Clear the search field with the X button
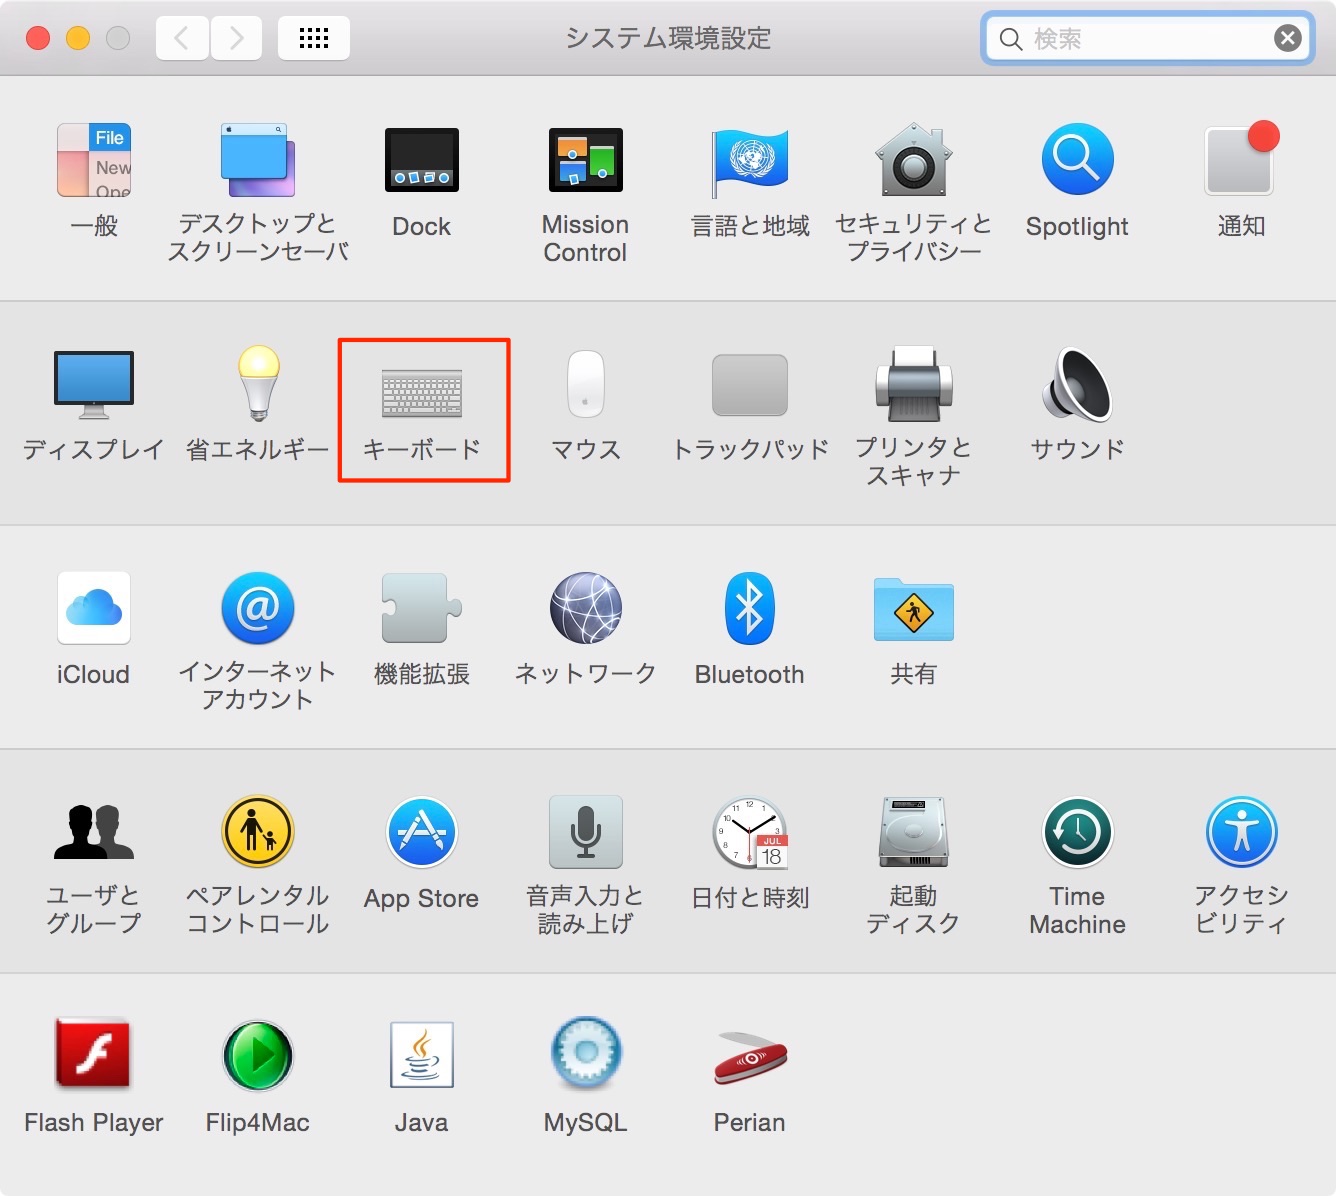The image size is (1336, 1196). [x=1288, y=38]
